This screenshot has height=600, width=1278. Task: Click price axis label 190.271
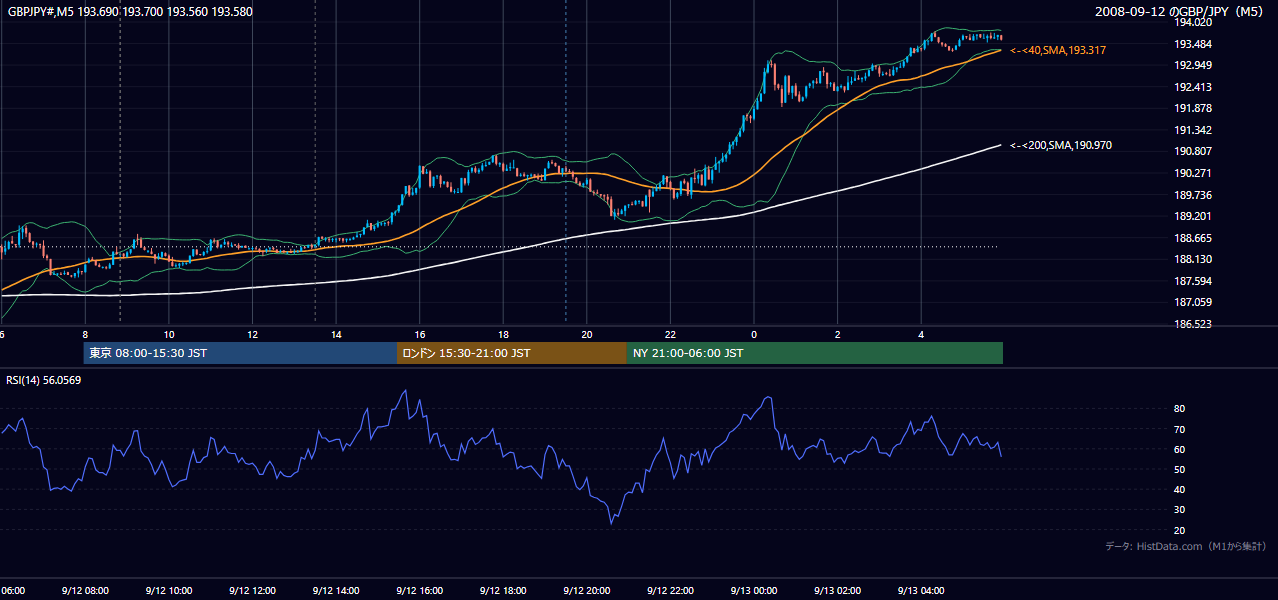[1193, 173]
